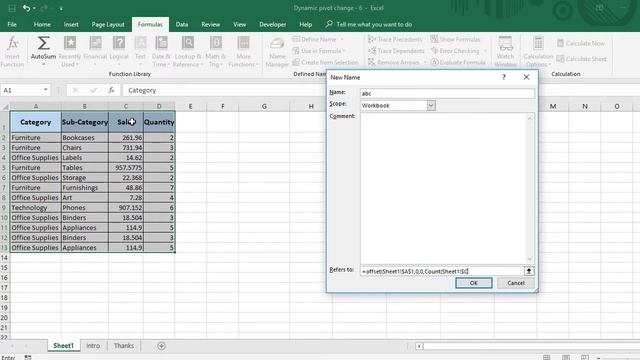Open the Name Manager icon
The width and height of the screenshot is (640, 360).
pos(277,43)
